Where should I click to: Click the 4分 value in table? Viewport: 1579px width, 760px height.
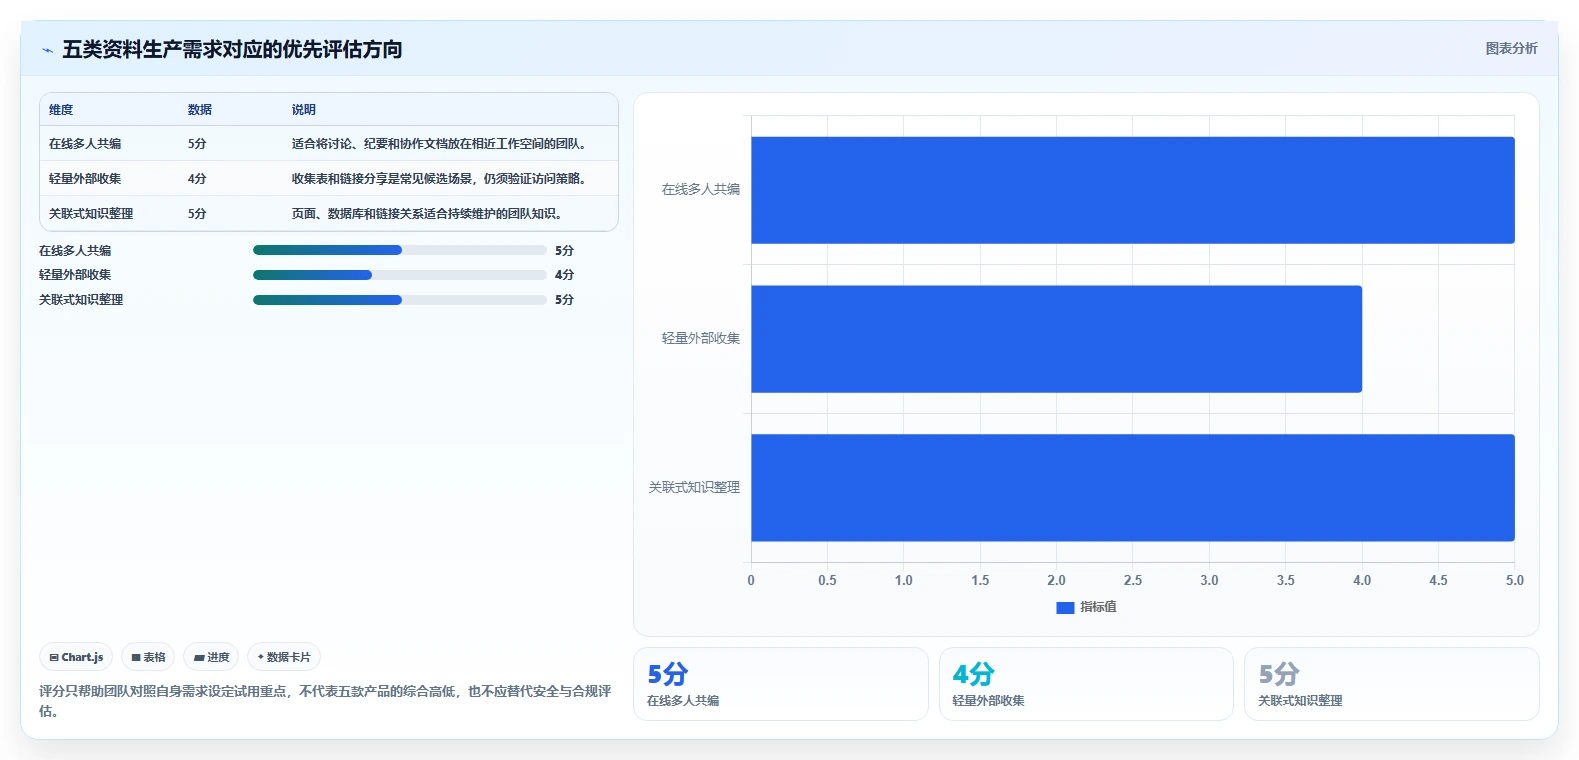pos(197,179)
